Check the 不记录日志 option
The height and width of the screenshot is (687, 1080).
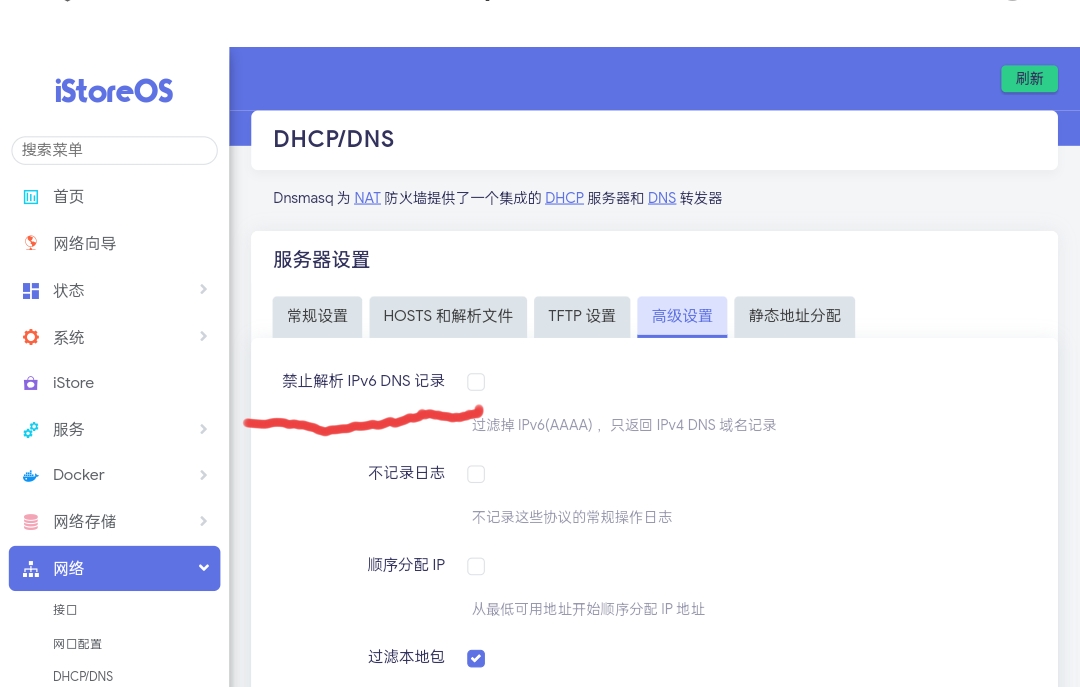(x=476, y=474)
